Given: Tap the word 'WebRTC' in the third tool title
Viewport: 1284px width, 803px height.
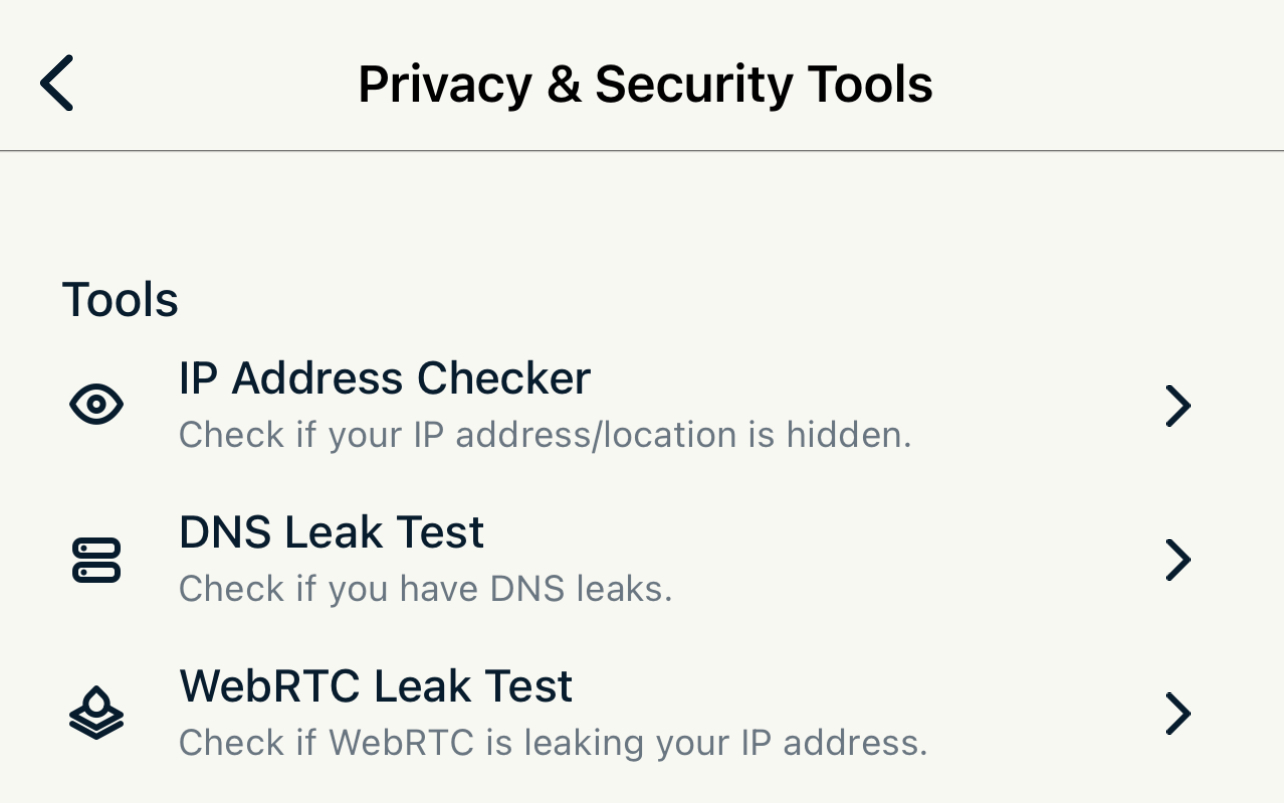Looking at the screenshot, I should (270, 686).
